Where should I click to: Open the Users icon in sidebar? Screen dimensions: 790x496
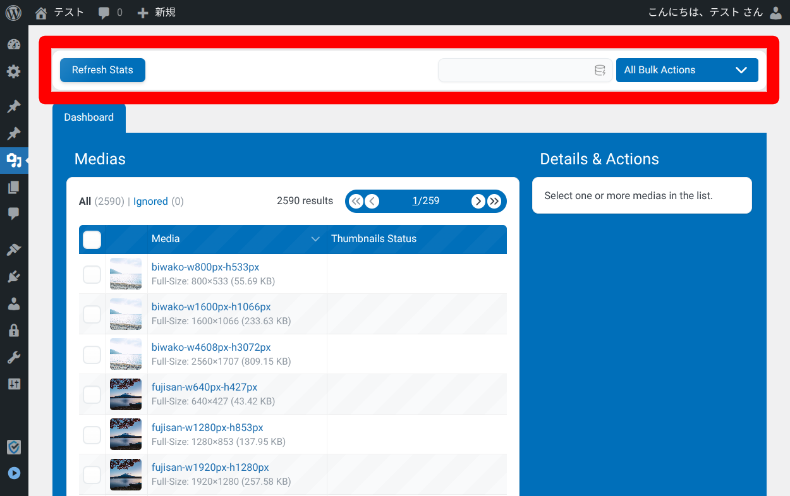[13, 304]
